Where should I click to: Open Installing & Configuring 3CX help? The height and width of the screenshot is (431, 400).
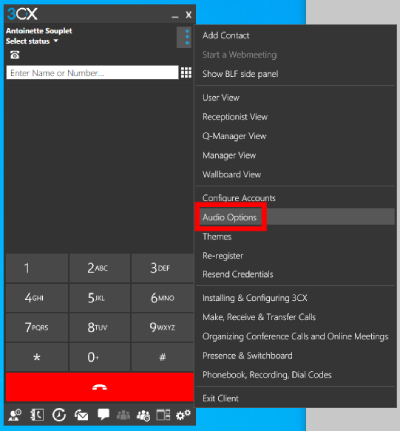[x=295, y=298]
